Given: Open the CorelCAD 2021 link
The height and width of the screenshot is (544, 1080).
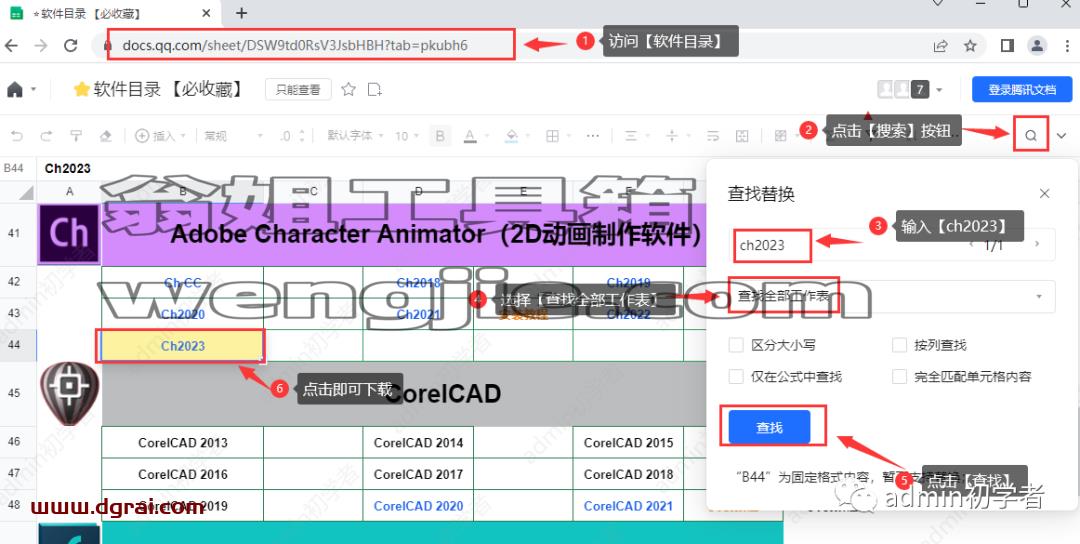Looking at the screenshot, I should 628,506.
